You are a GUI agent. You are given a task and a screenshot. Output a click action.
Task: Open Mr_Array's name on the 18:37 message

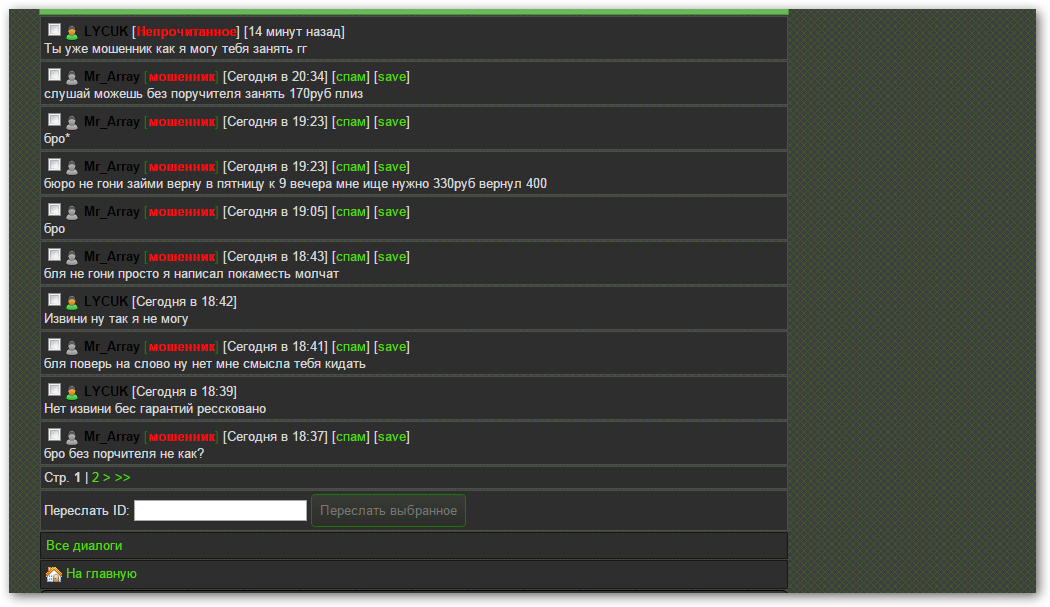click(112, 436)
